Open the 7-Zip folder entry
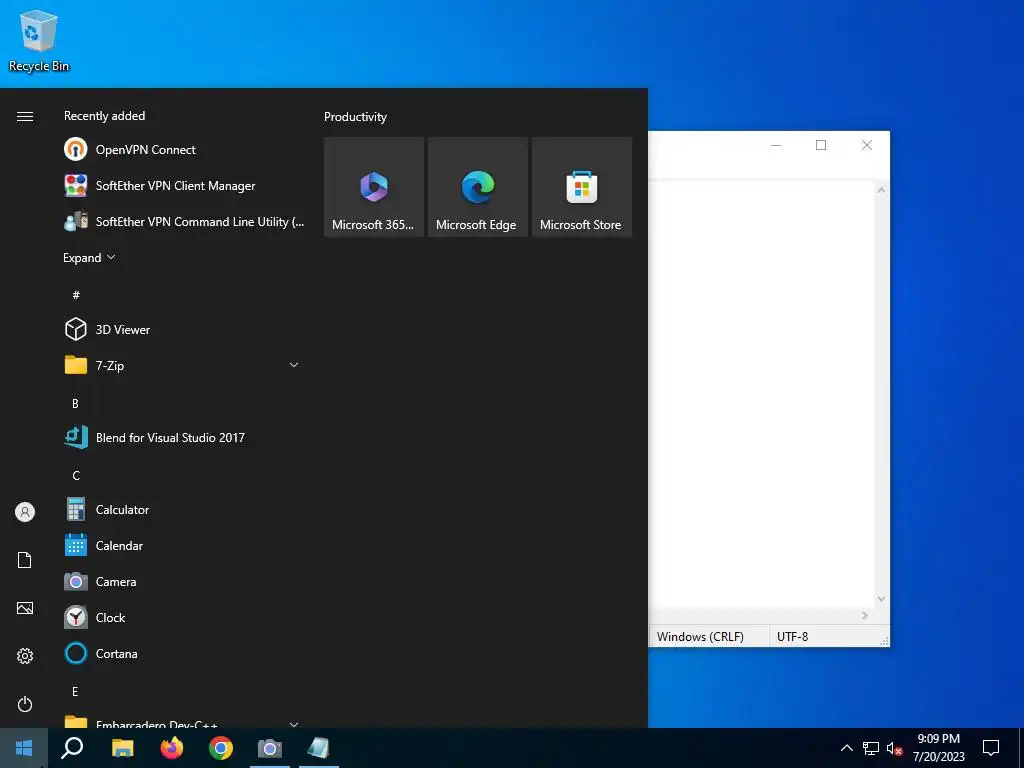 pyautogui.click(x=184, y=366)
